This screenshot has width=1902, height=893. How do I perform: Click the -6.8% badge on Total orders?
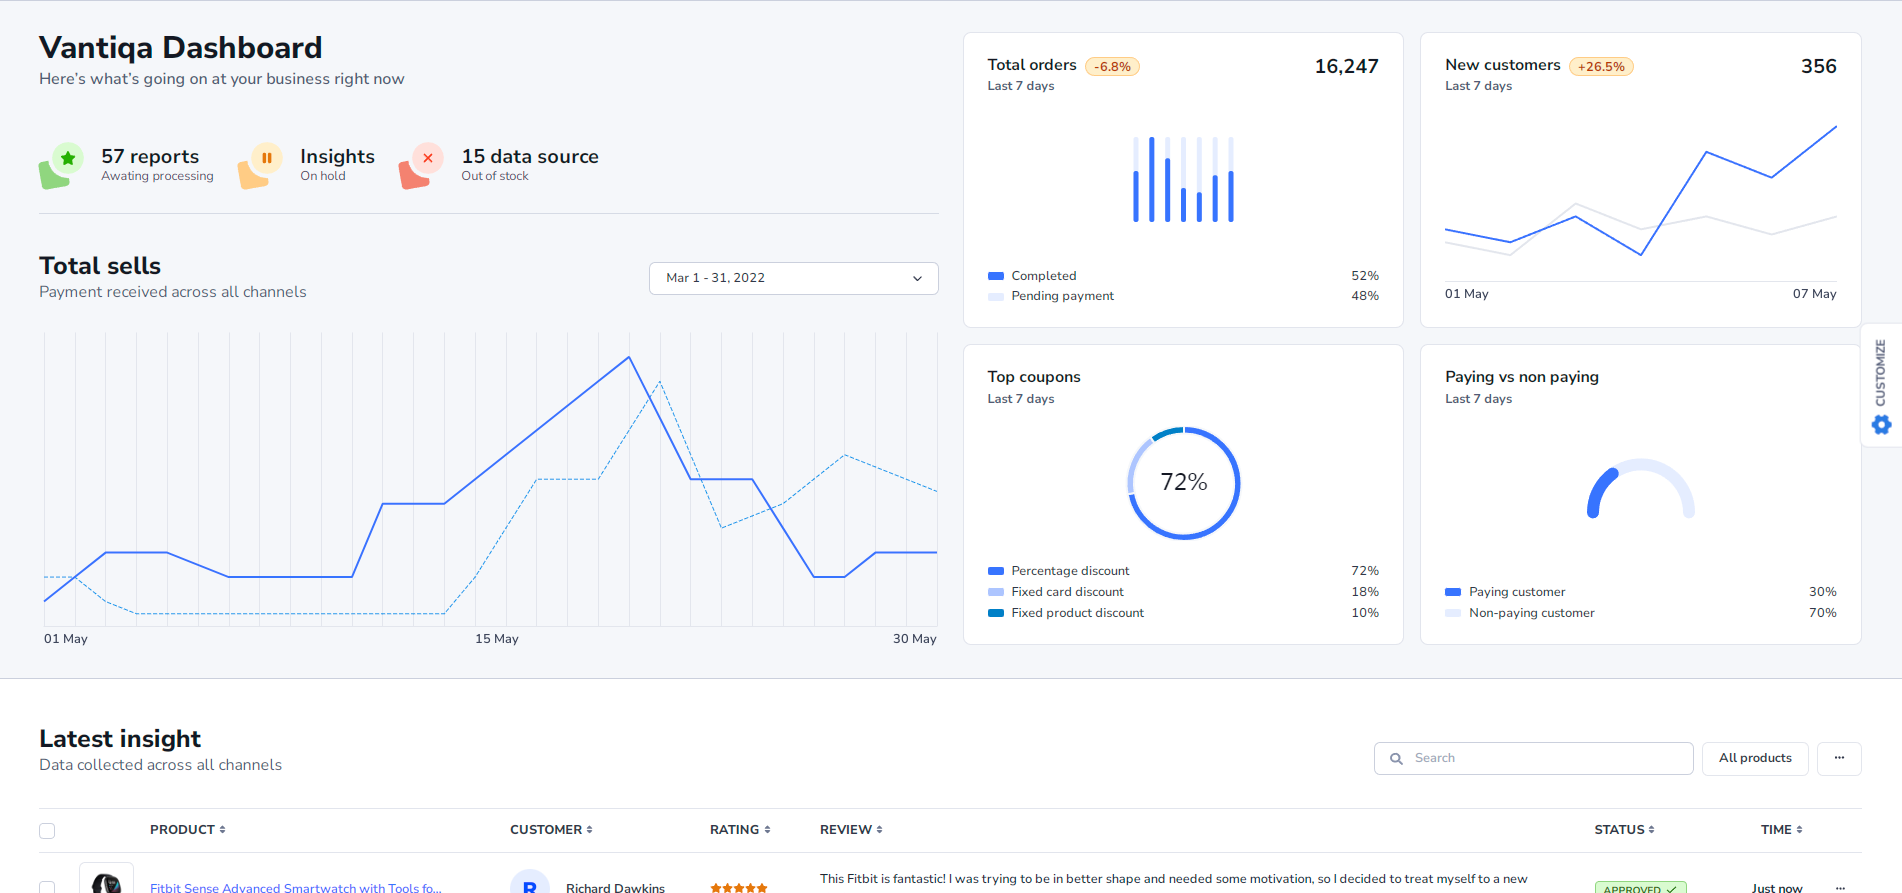[1112, 67]
